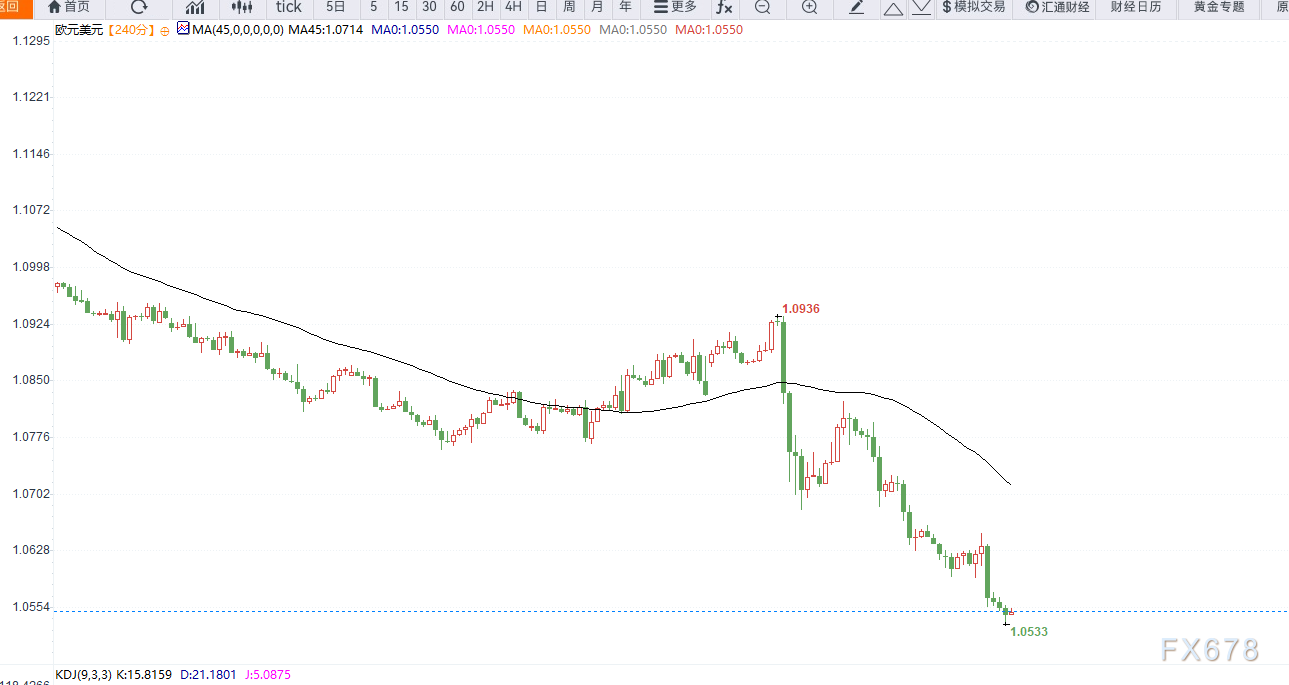The height and width of the screenshot is (685, 1289).
Task: Switch to the 5日 timeframe
Action: pos(335,7)
